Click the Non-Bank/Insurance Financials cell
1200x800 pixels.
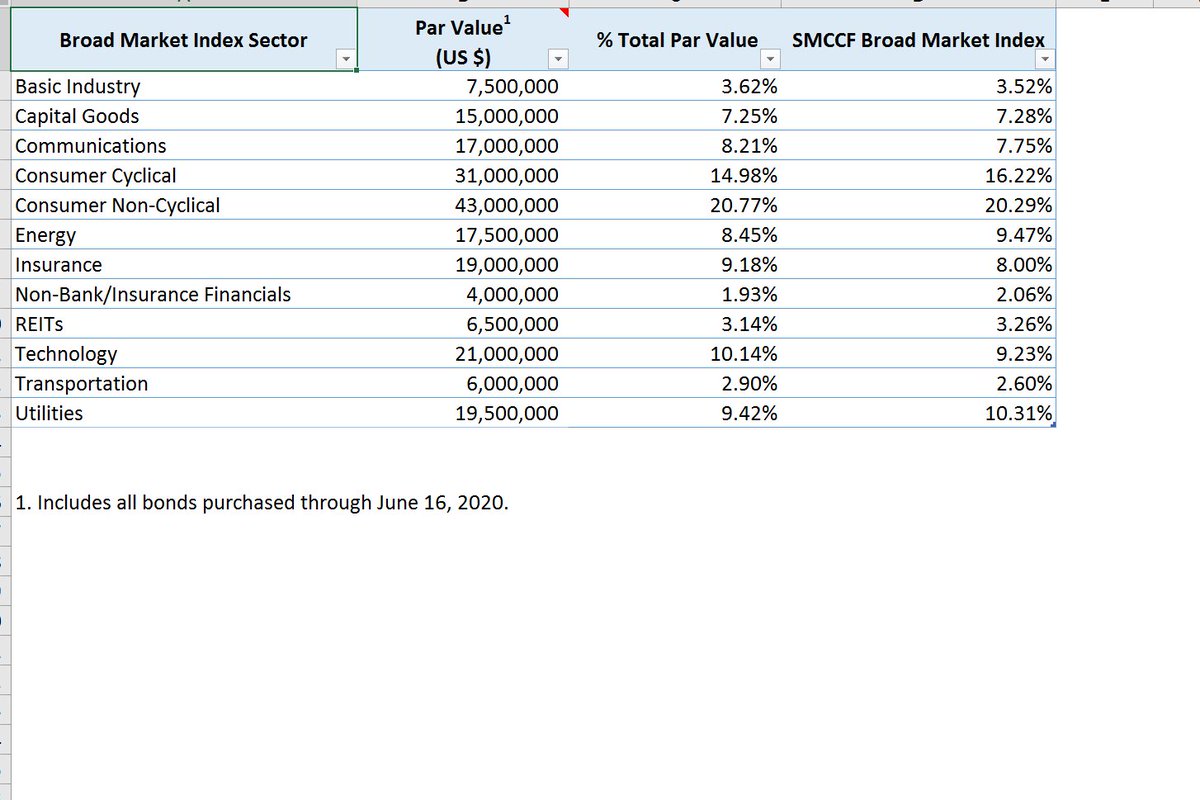click(x=185, y=295)
